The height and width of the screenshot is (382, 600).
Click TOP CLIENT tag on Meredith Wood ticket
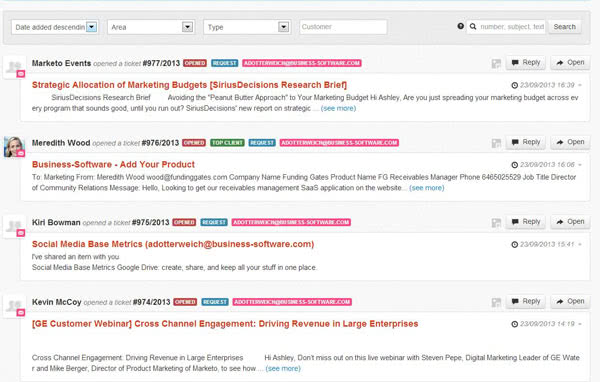(x=227, y=143)
